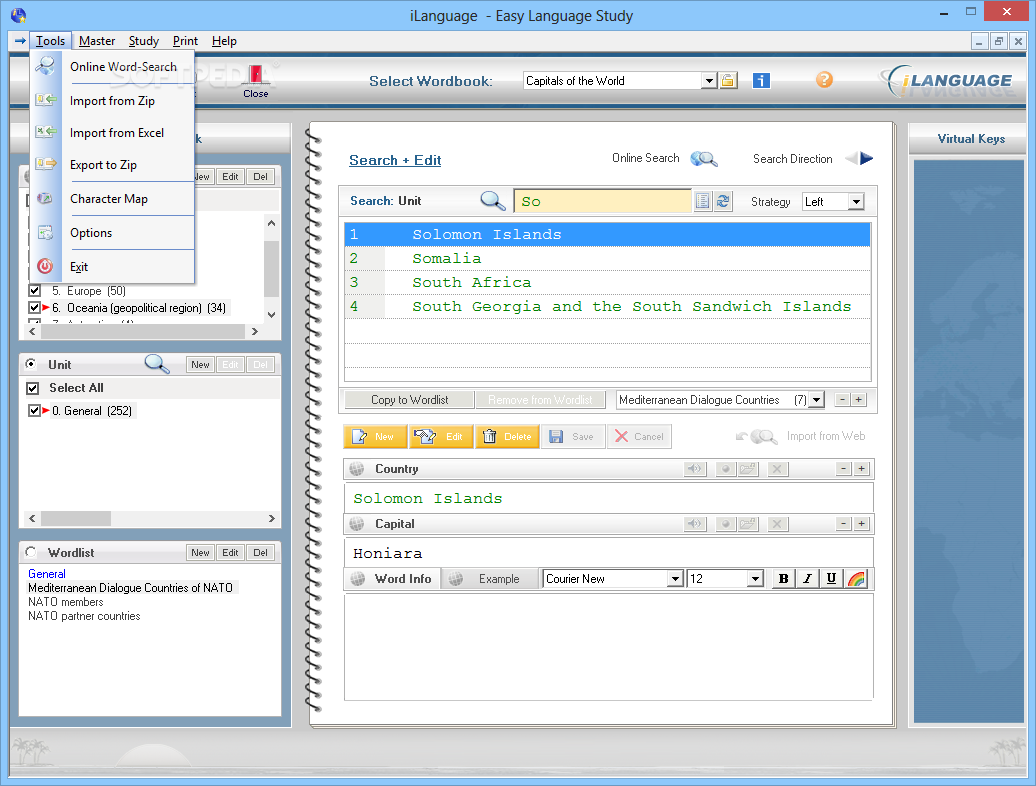Click the red Close book icon
This screenshot has height=786, width=1036.
(256, 75)
